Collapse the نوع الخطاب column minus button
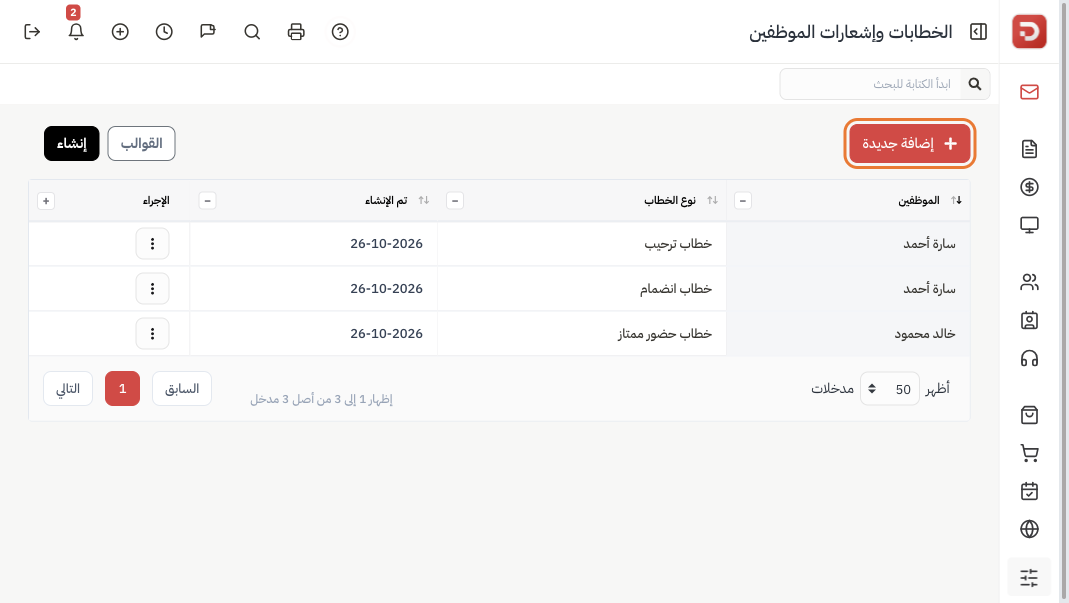Image resolution: width=1069 pixels, height=603 pixels. click(x=455, y=201)
